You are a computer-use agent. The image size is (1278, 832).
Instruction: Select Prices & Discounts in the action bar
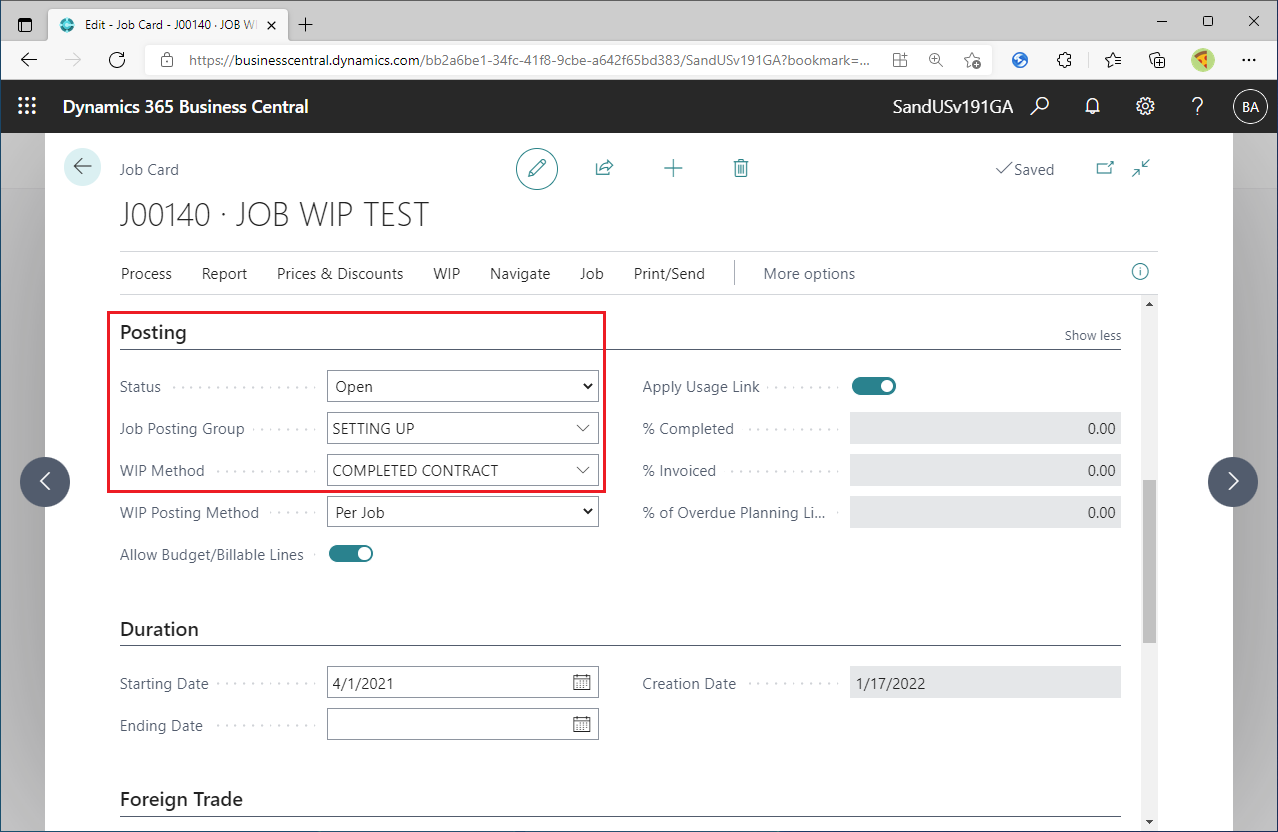(x=340, y=273)
